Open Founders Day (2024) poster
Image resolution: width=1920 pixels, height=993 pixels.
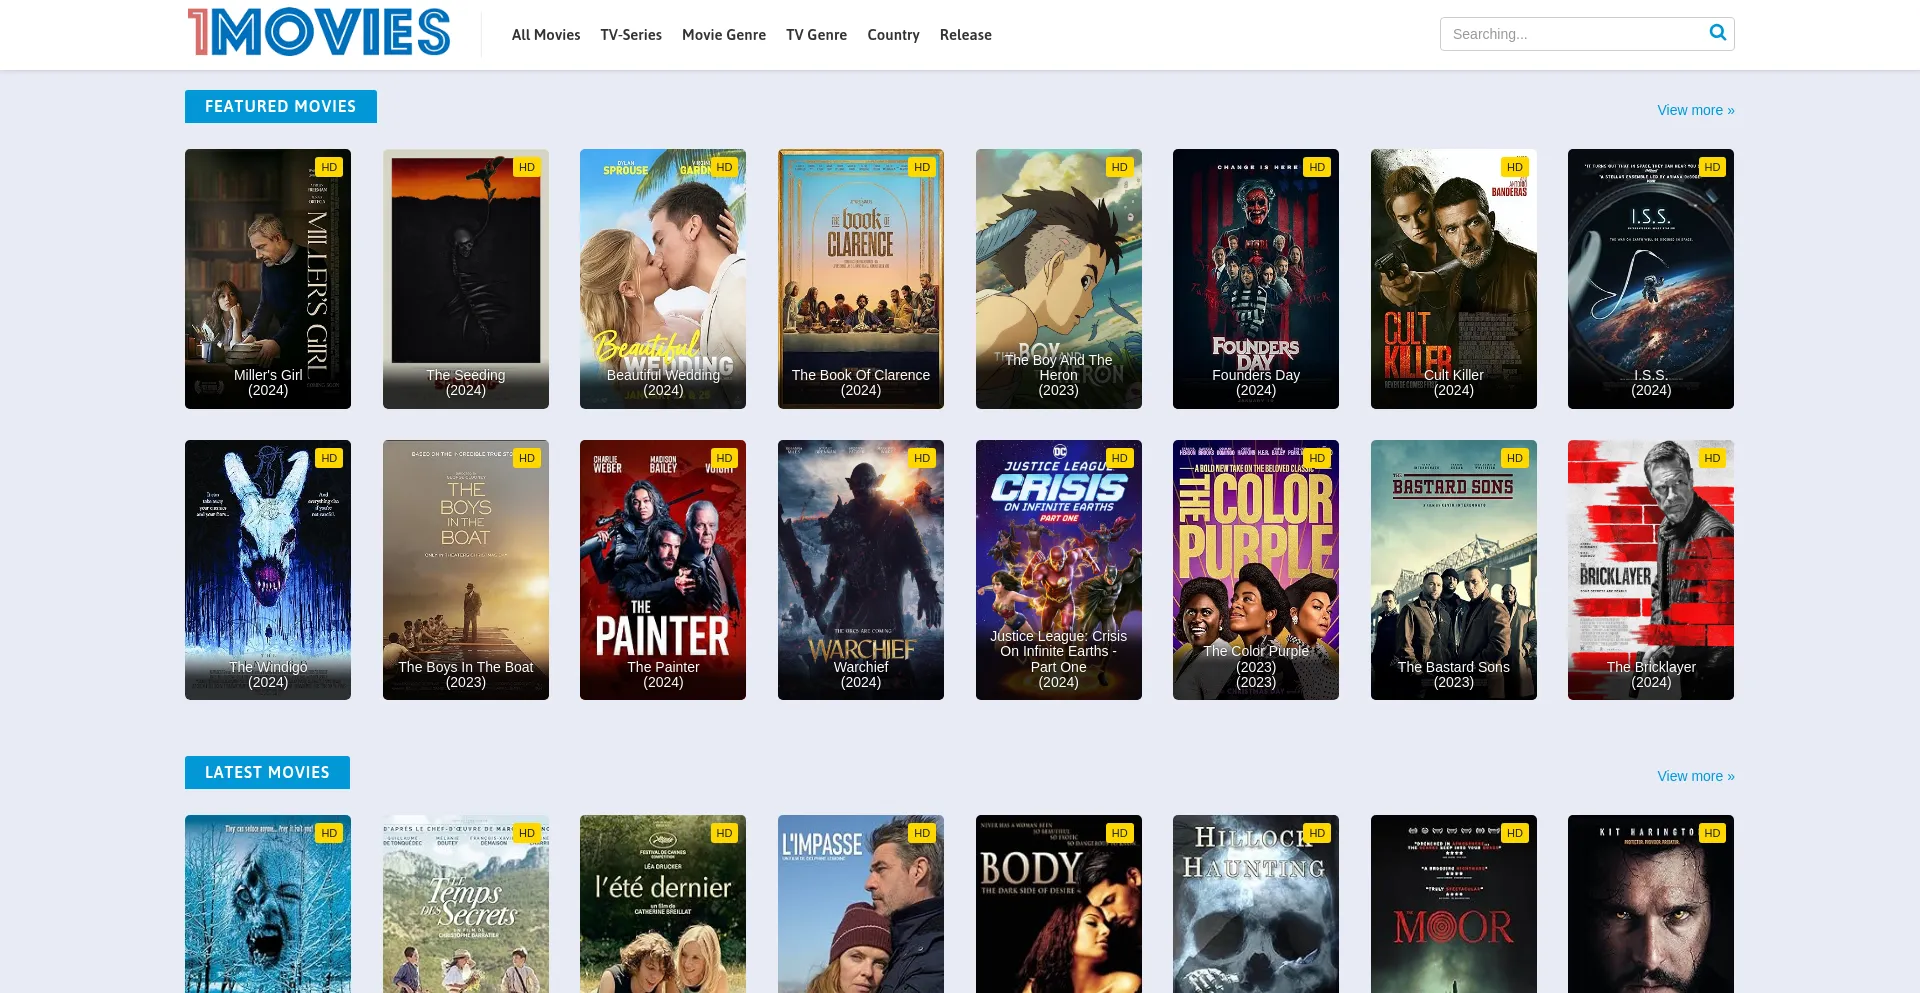(1256, 279)
